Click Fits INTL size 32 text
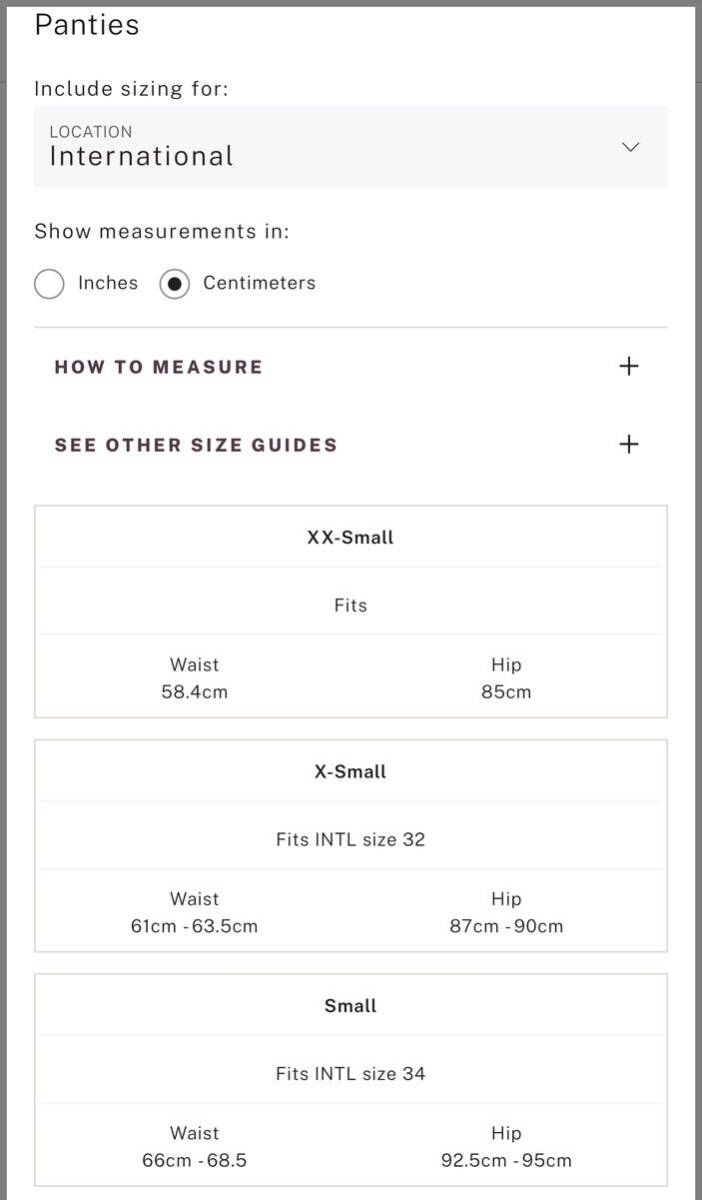This screenshot has width=702, height=1200. 350,840
